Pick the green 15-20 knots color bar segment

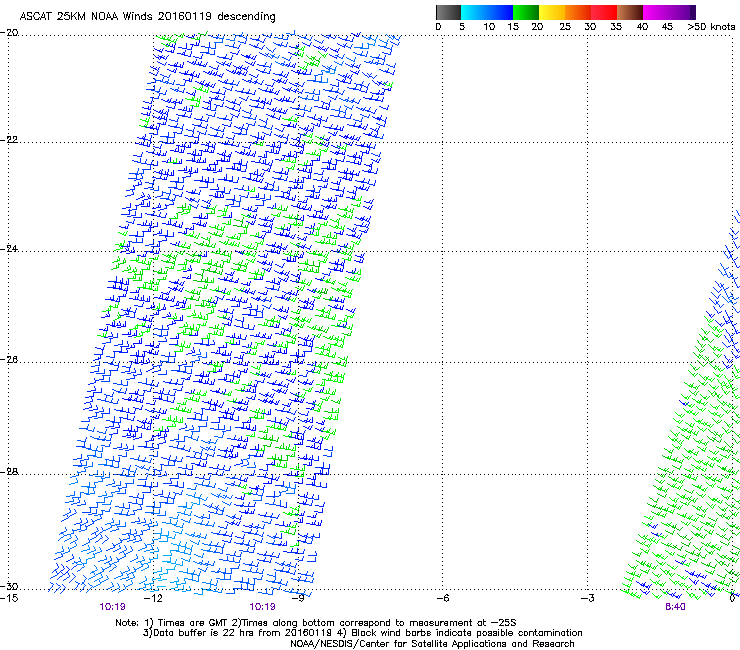pos(526,12)
